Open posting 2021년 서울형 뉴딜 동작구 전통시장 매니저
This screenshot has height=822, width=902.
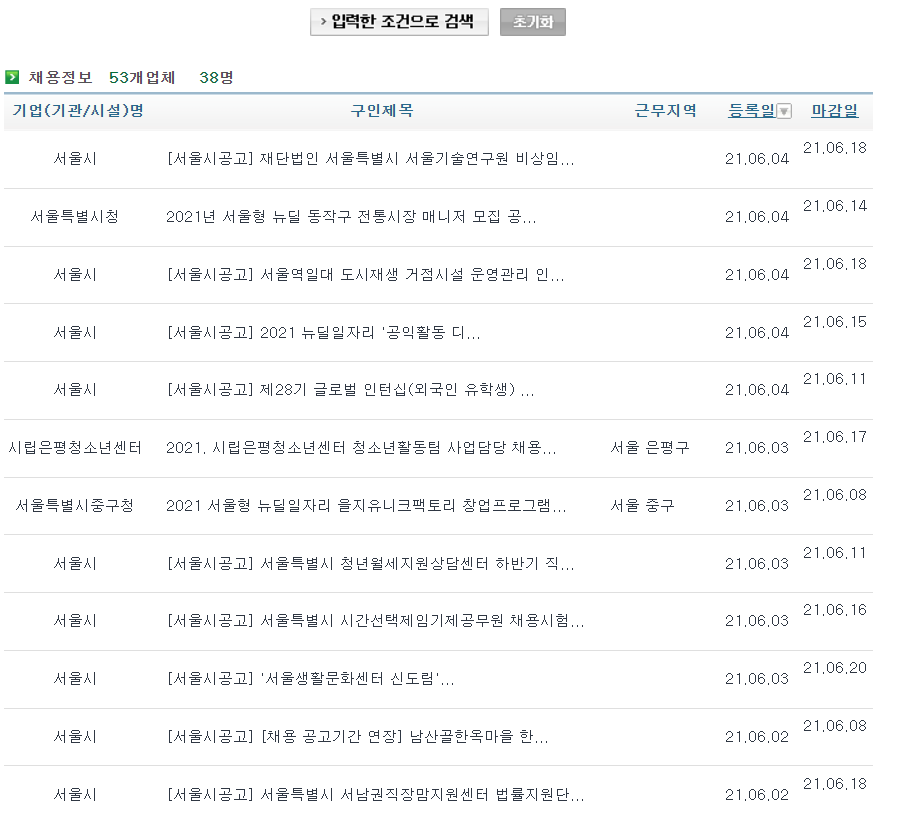351,217
